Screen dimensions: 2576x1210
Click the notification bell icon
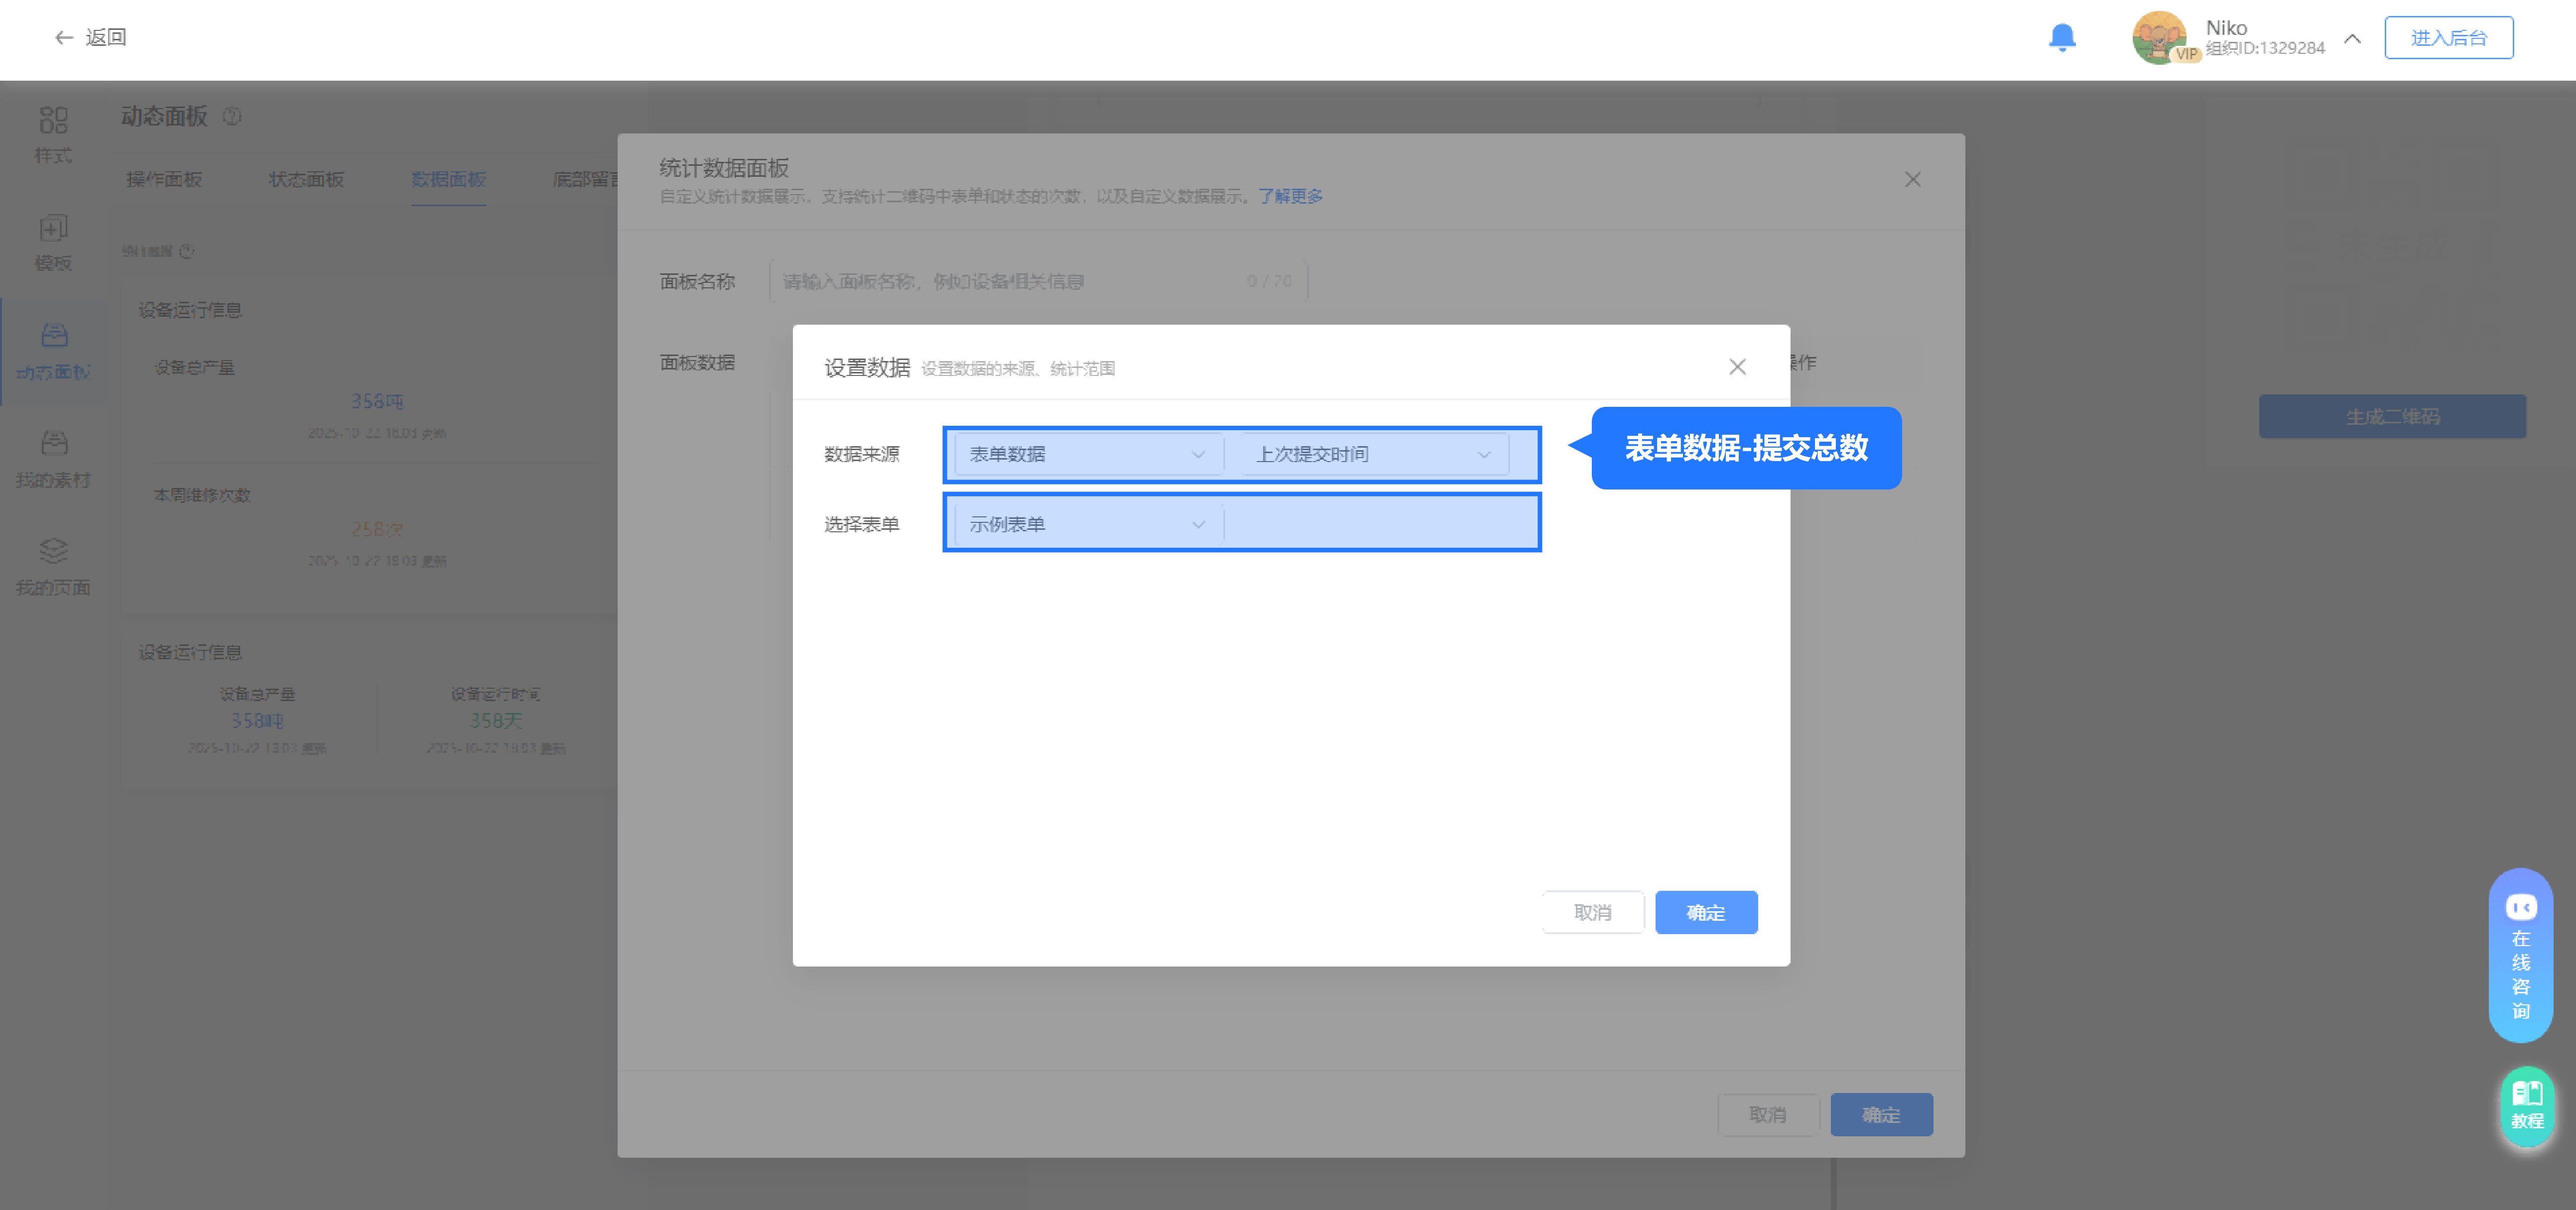(2062, 38)
